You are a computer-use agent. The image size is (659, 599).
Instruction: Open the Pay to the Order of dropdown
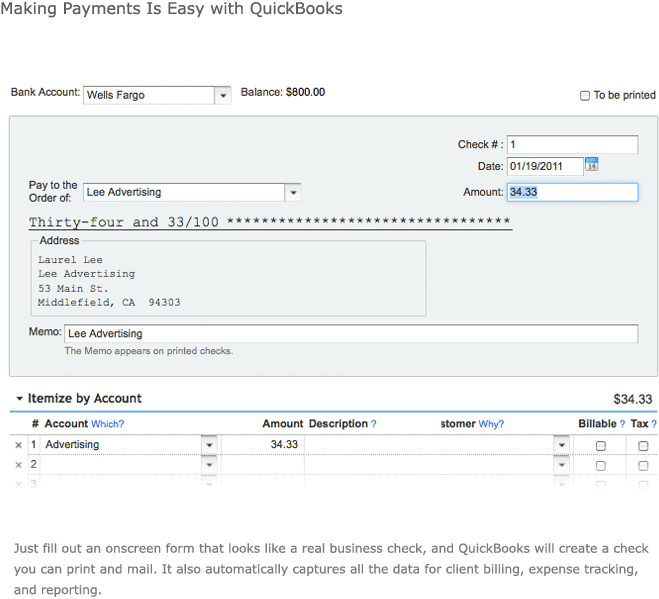[x=293, y=193]
